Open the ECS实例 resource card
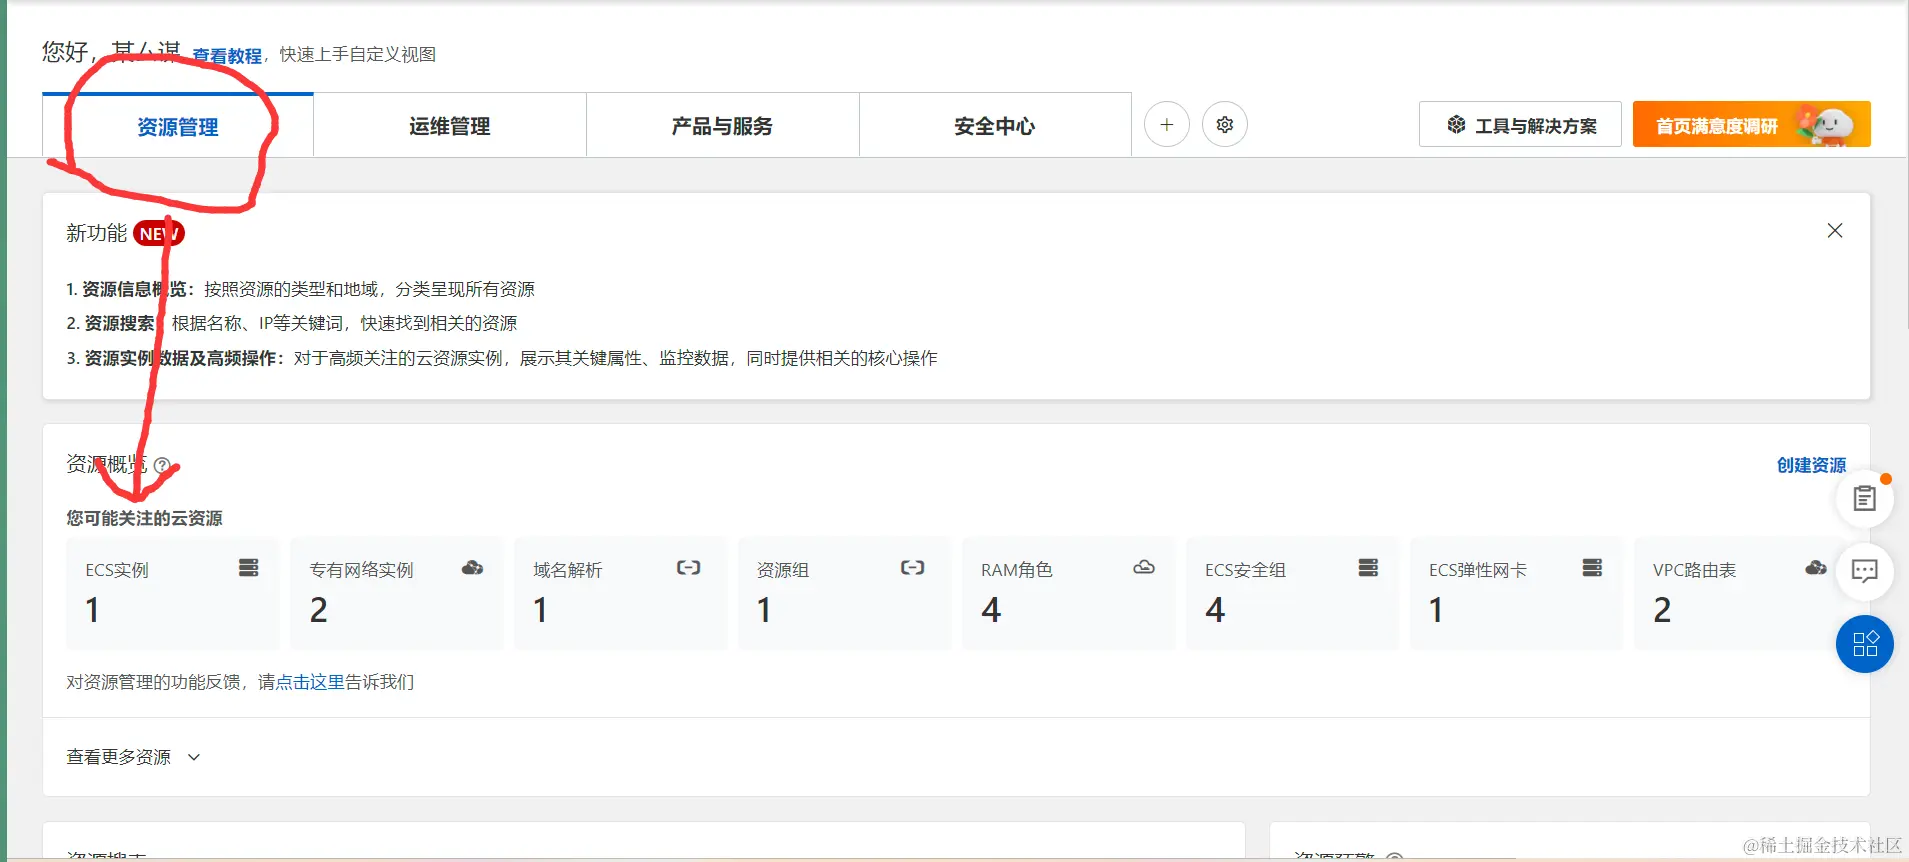This screenshot has width=1909, height=862. (172, 594)
